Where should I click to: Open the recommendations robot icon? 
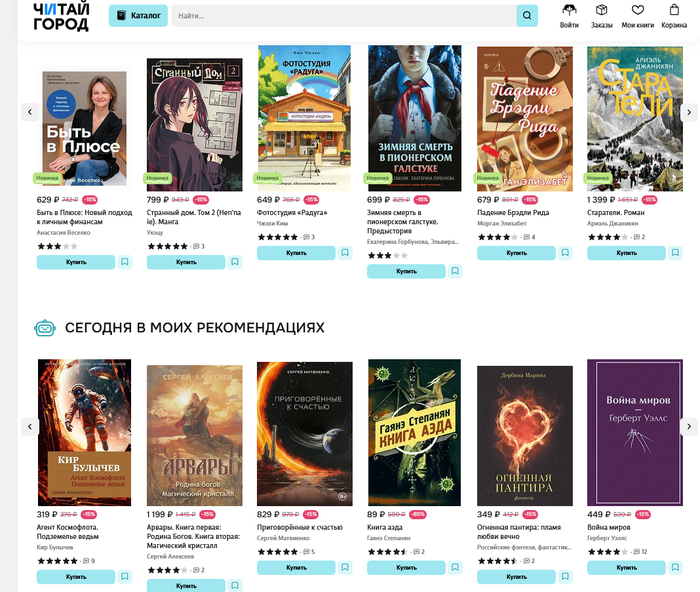click(45, 328)
